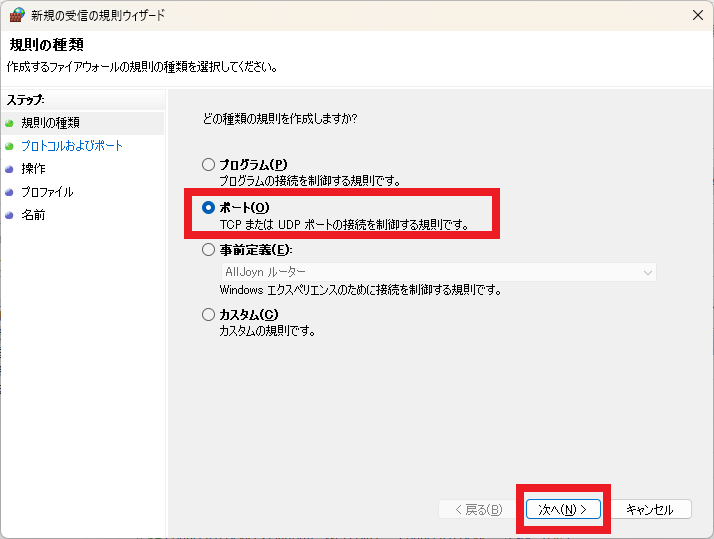Click the キャンセル button

[650, 509]
